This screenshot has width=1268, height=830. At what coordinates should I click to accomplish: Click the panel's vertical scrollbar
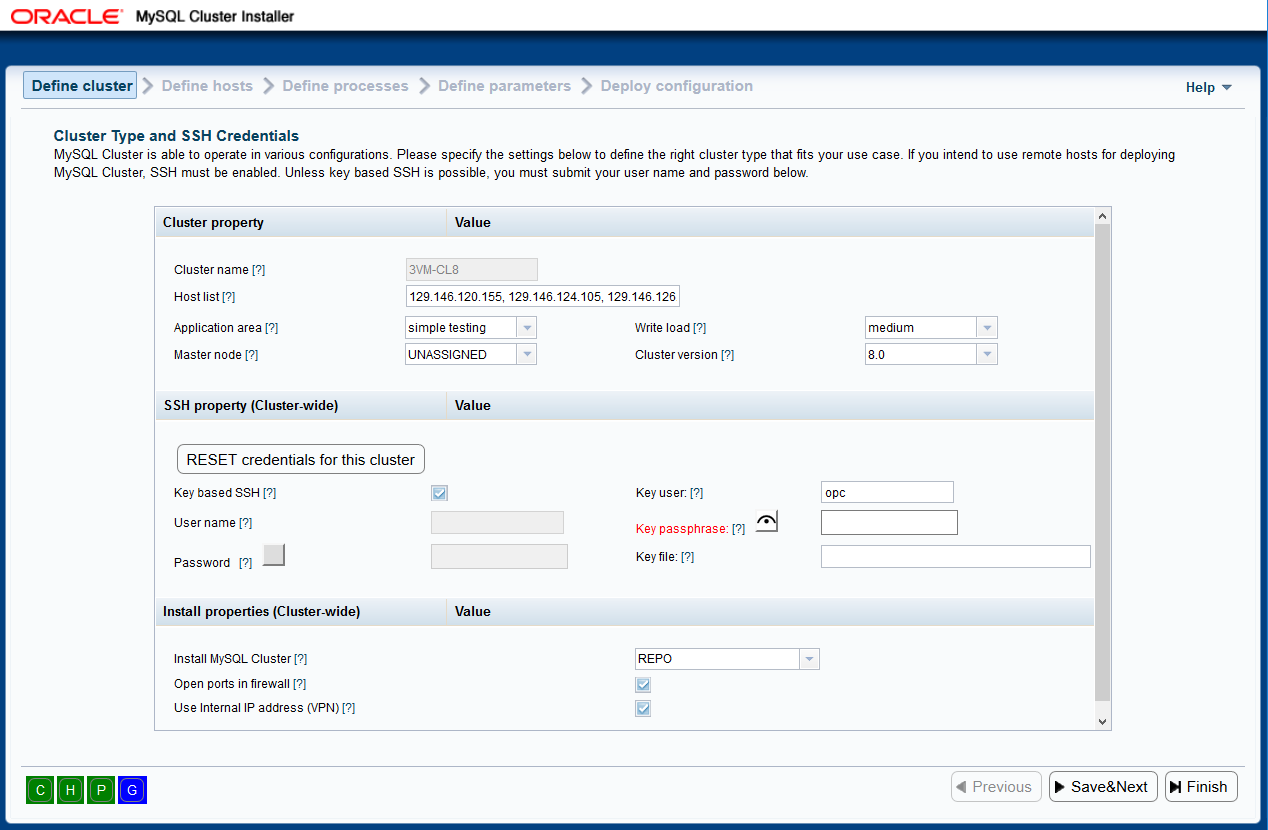click(x=1103, y=462)
